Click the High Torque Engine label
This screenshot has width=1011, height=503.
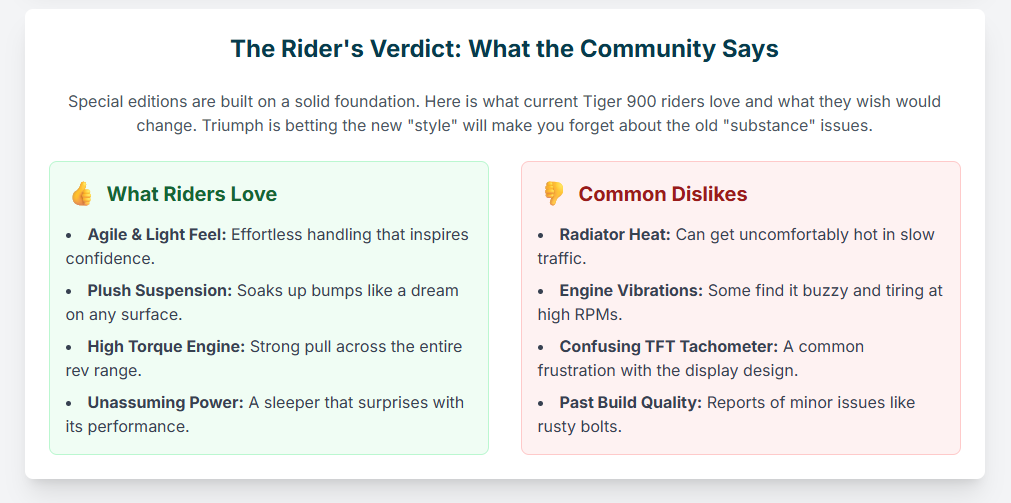pos(166,347)
